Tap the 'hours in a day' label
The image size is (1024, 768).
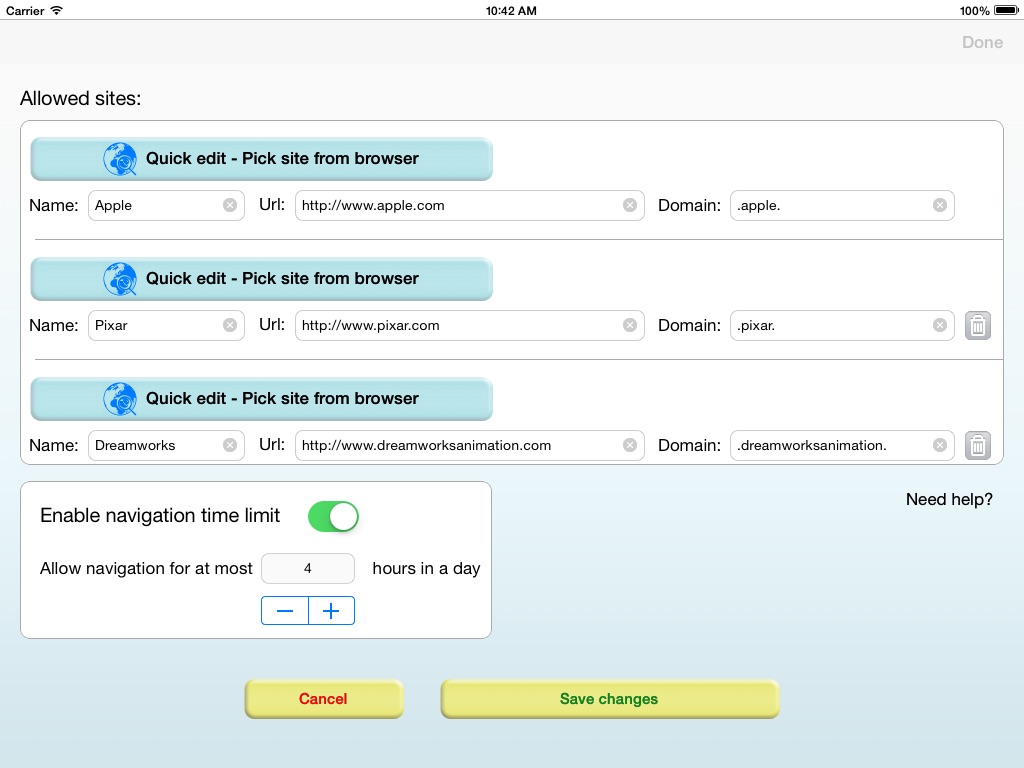(x=426, y=568)
